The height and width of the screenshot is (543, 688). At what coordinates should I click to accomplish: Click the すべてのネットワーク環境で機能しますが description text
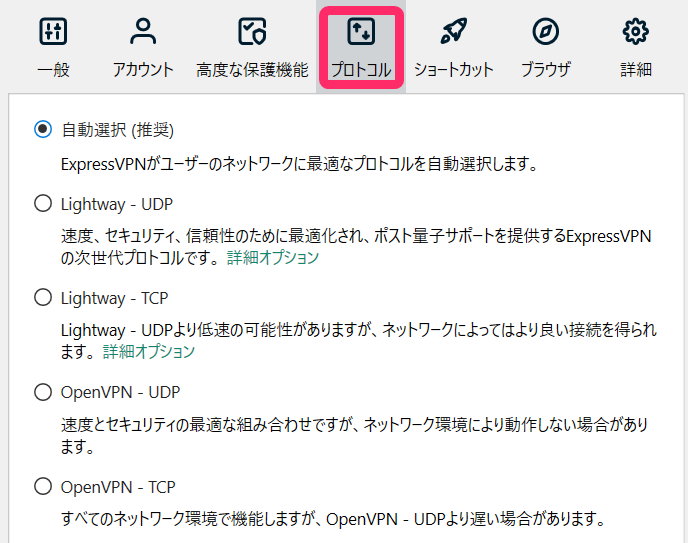pos(333,519)
